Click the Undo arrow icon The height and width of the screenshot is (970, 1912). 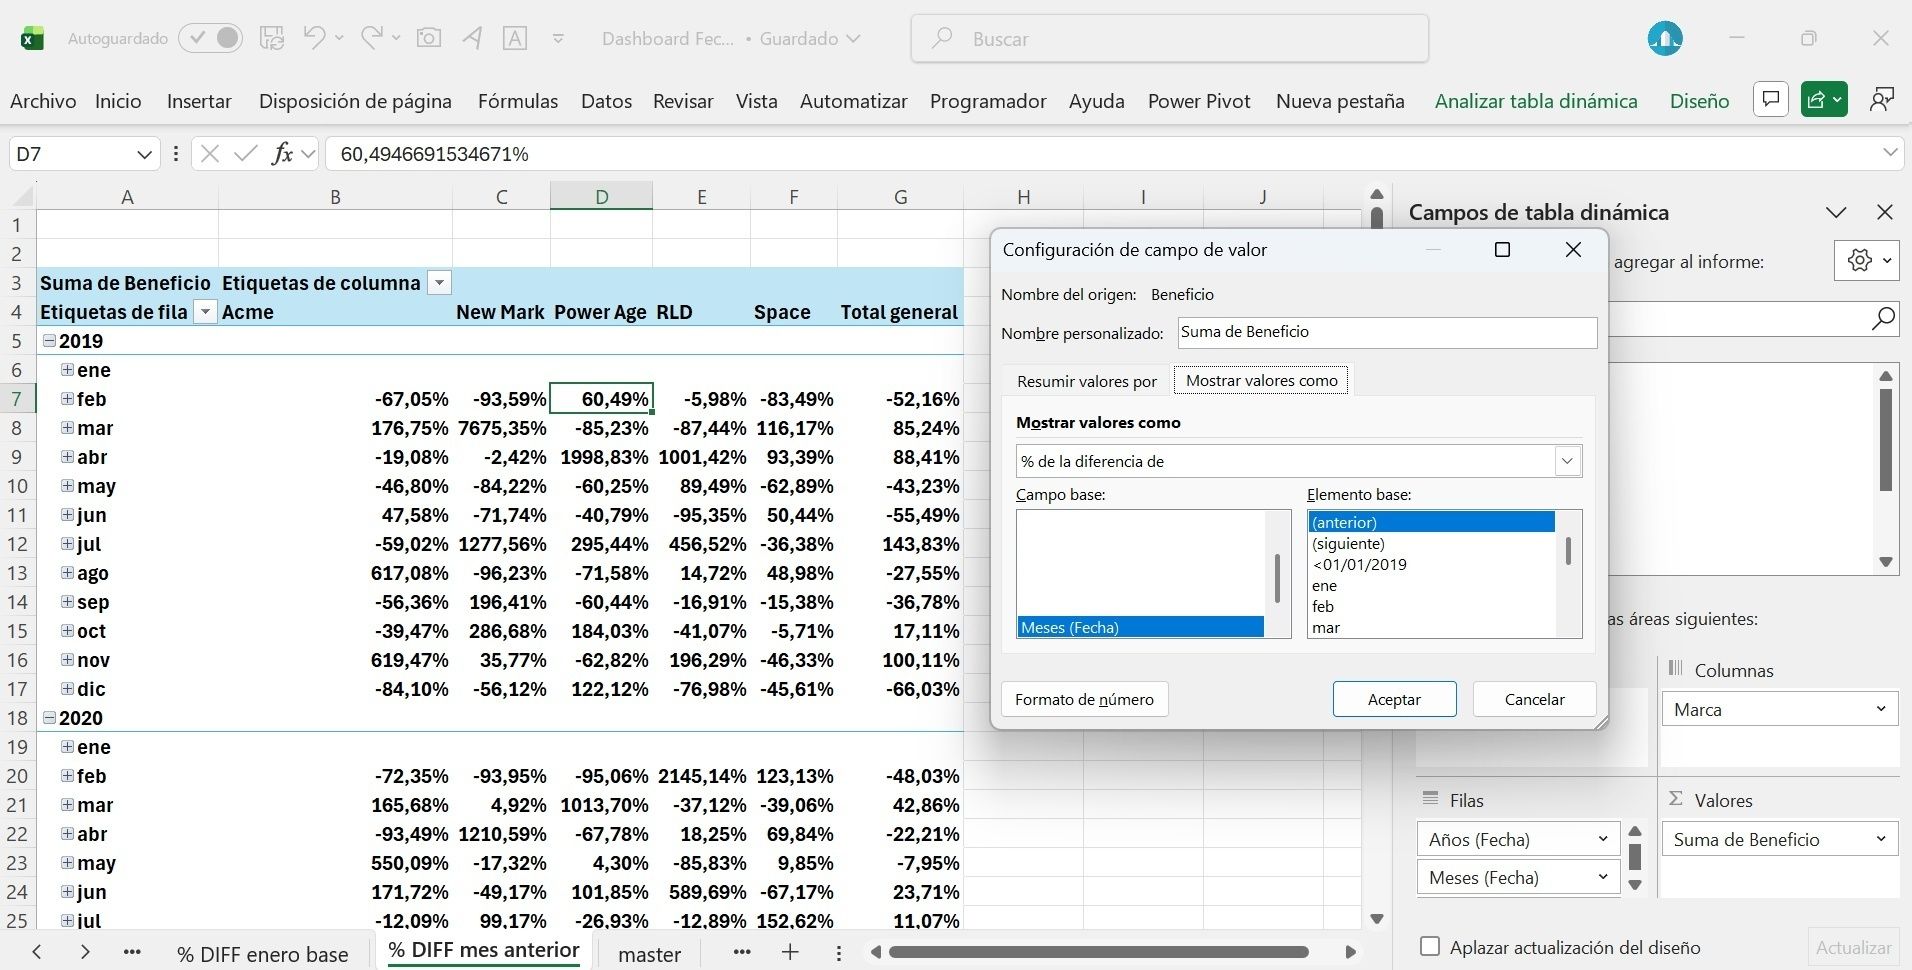coord(314,39)
